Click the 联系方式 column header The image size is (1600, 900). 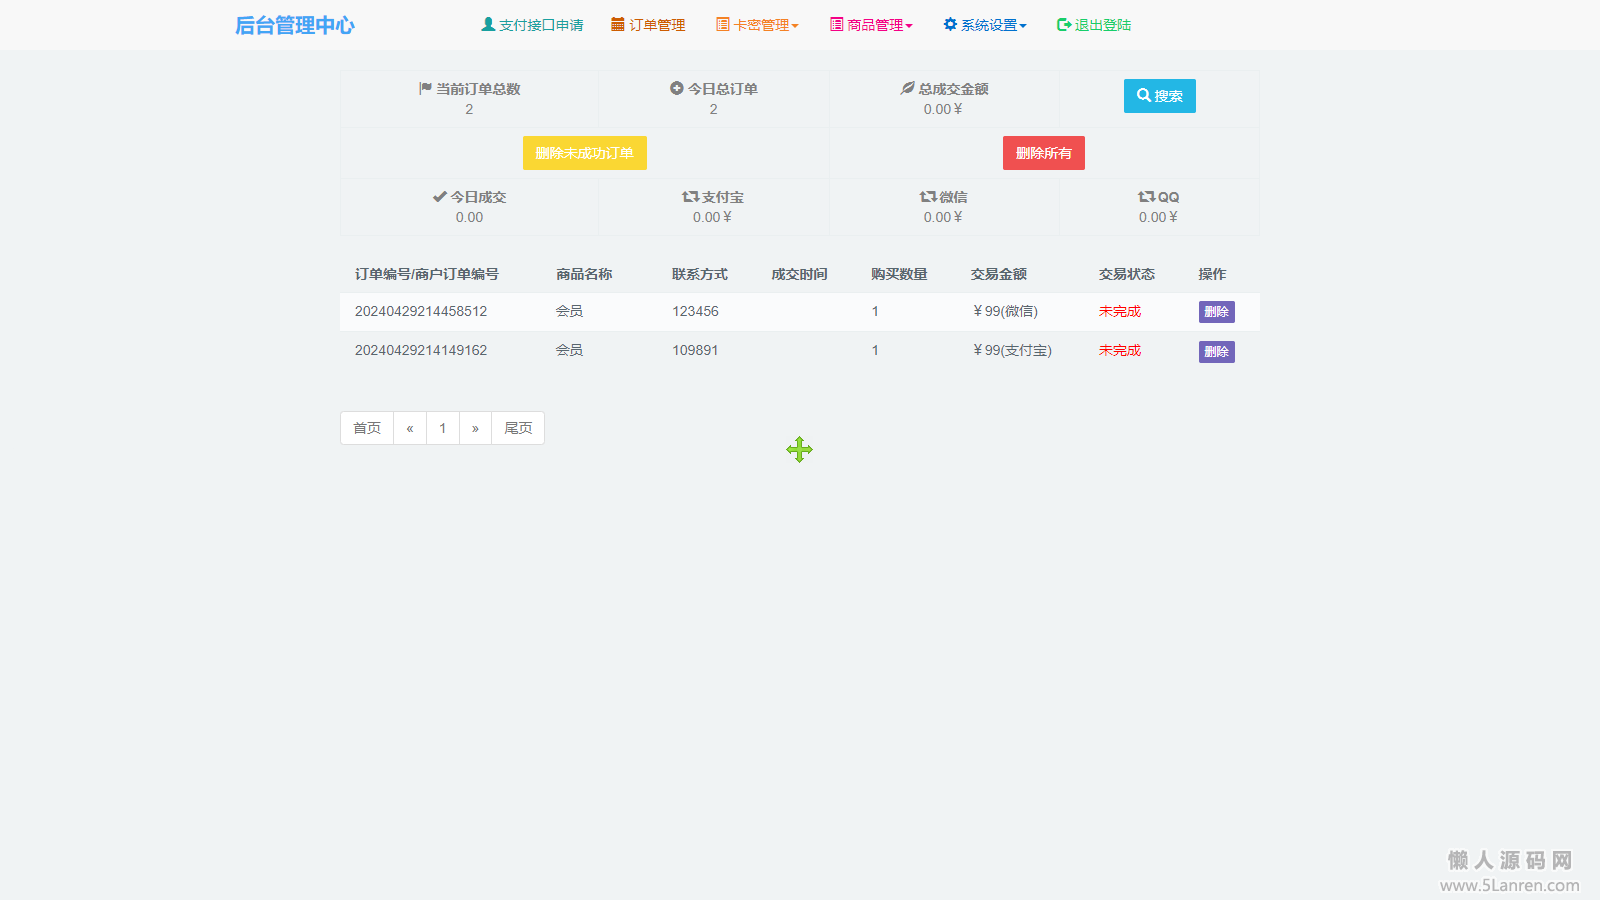point(700,274)
